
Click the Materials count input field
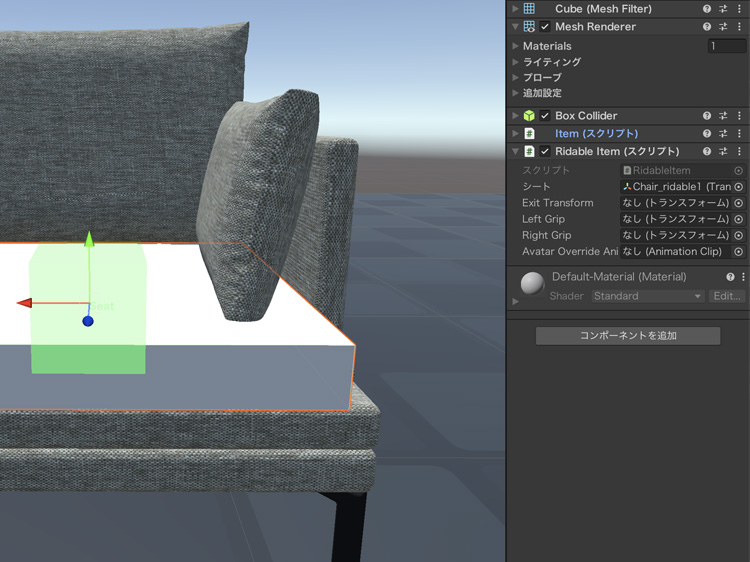[x=726, y=46]
